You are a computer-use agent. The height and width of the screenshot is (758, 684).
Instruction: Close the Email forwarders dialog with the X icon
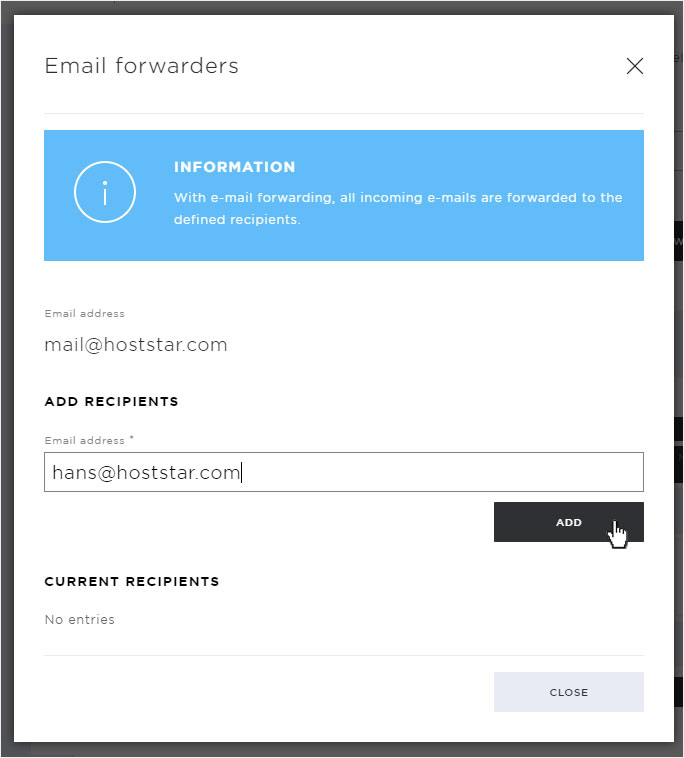pyautogui.click(x=635, y=66)
